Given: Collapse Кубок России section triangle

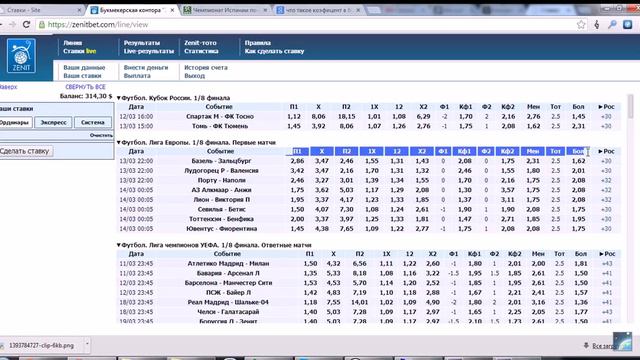Looking at the screenshot, I should click(x=119, y=98).
